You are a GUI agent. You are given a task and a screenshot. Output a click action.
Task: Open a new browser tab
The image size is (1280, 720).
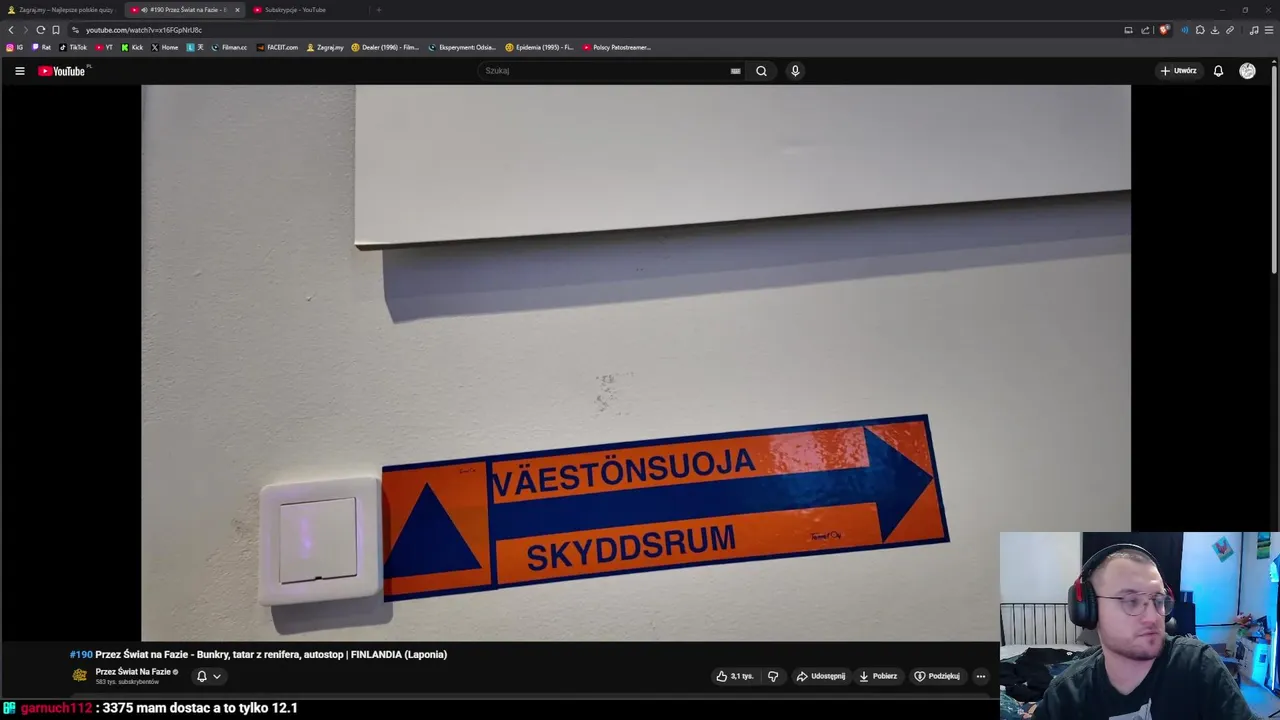coord(378,10)
